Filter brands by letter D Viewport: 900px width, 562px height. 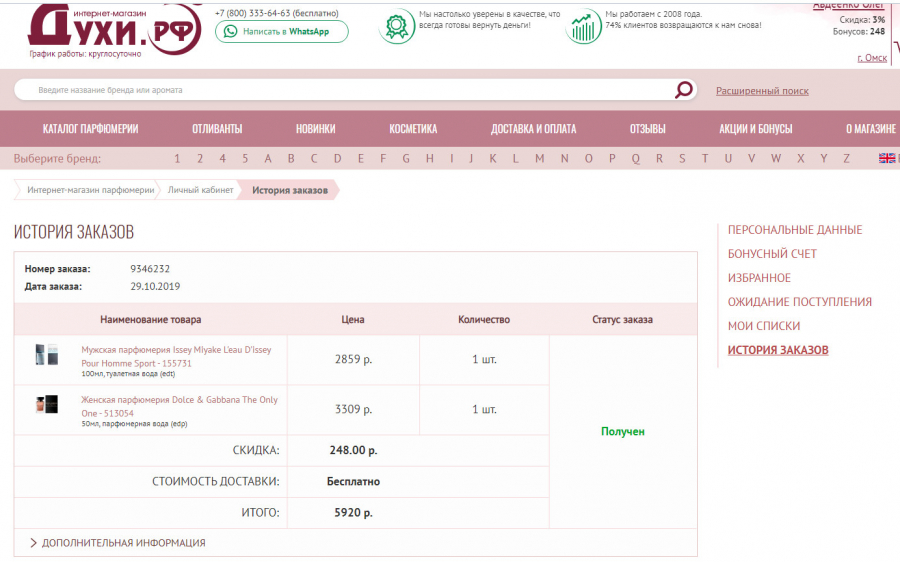338,158
